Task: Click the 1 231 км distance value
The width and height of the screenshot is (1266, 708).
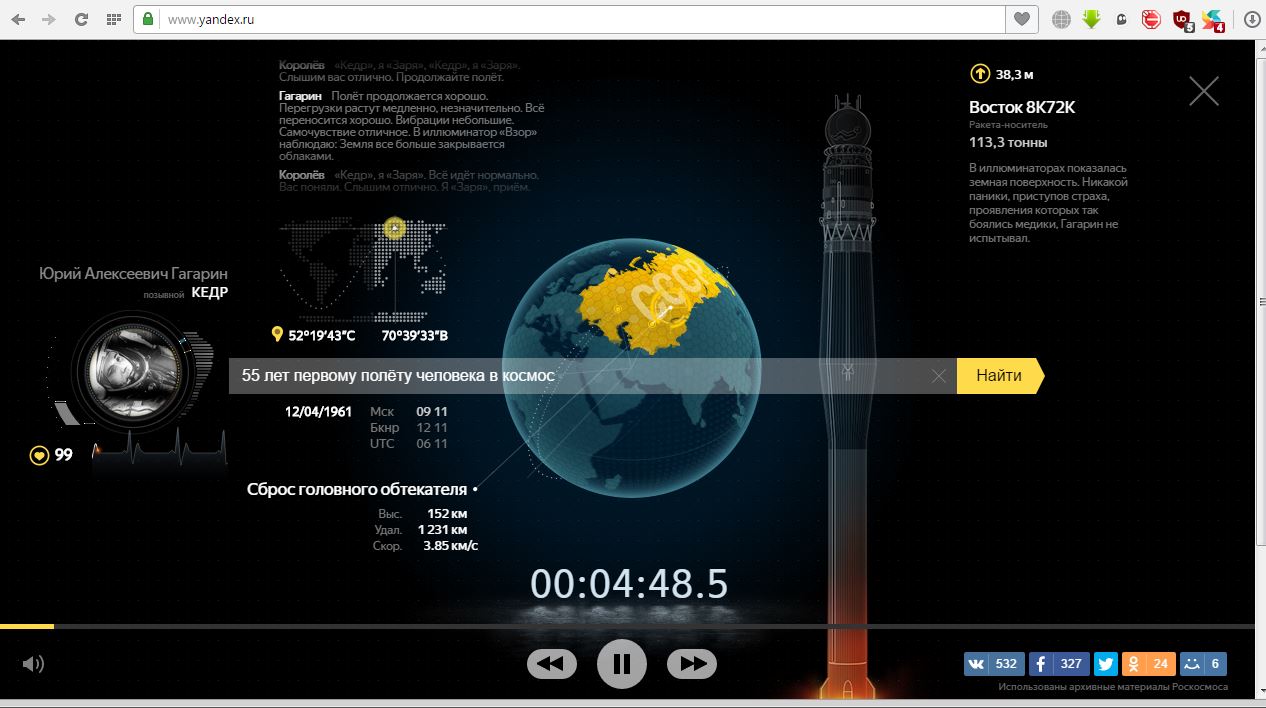Action: (442, 529)
